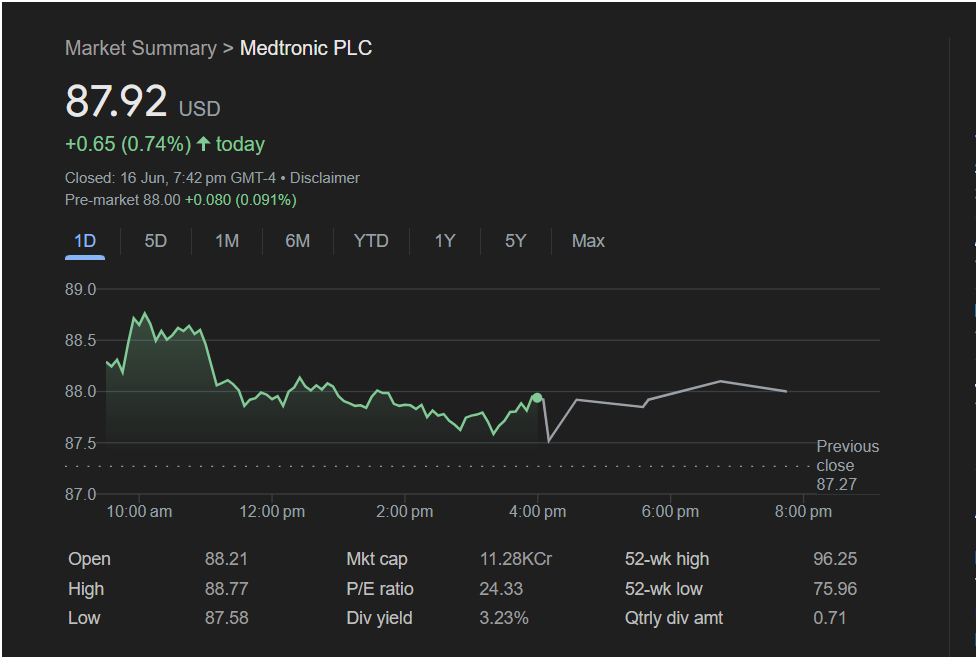Click the 52-wk high label
Viewport: 978px width, 659px height.
point(667,559)
